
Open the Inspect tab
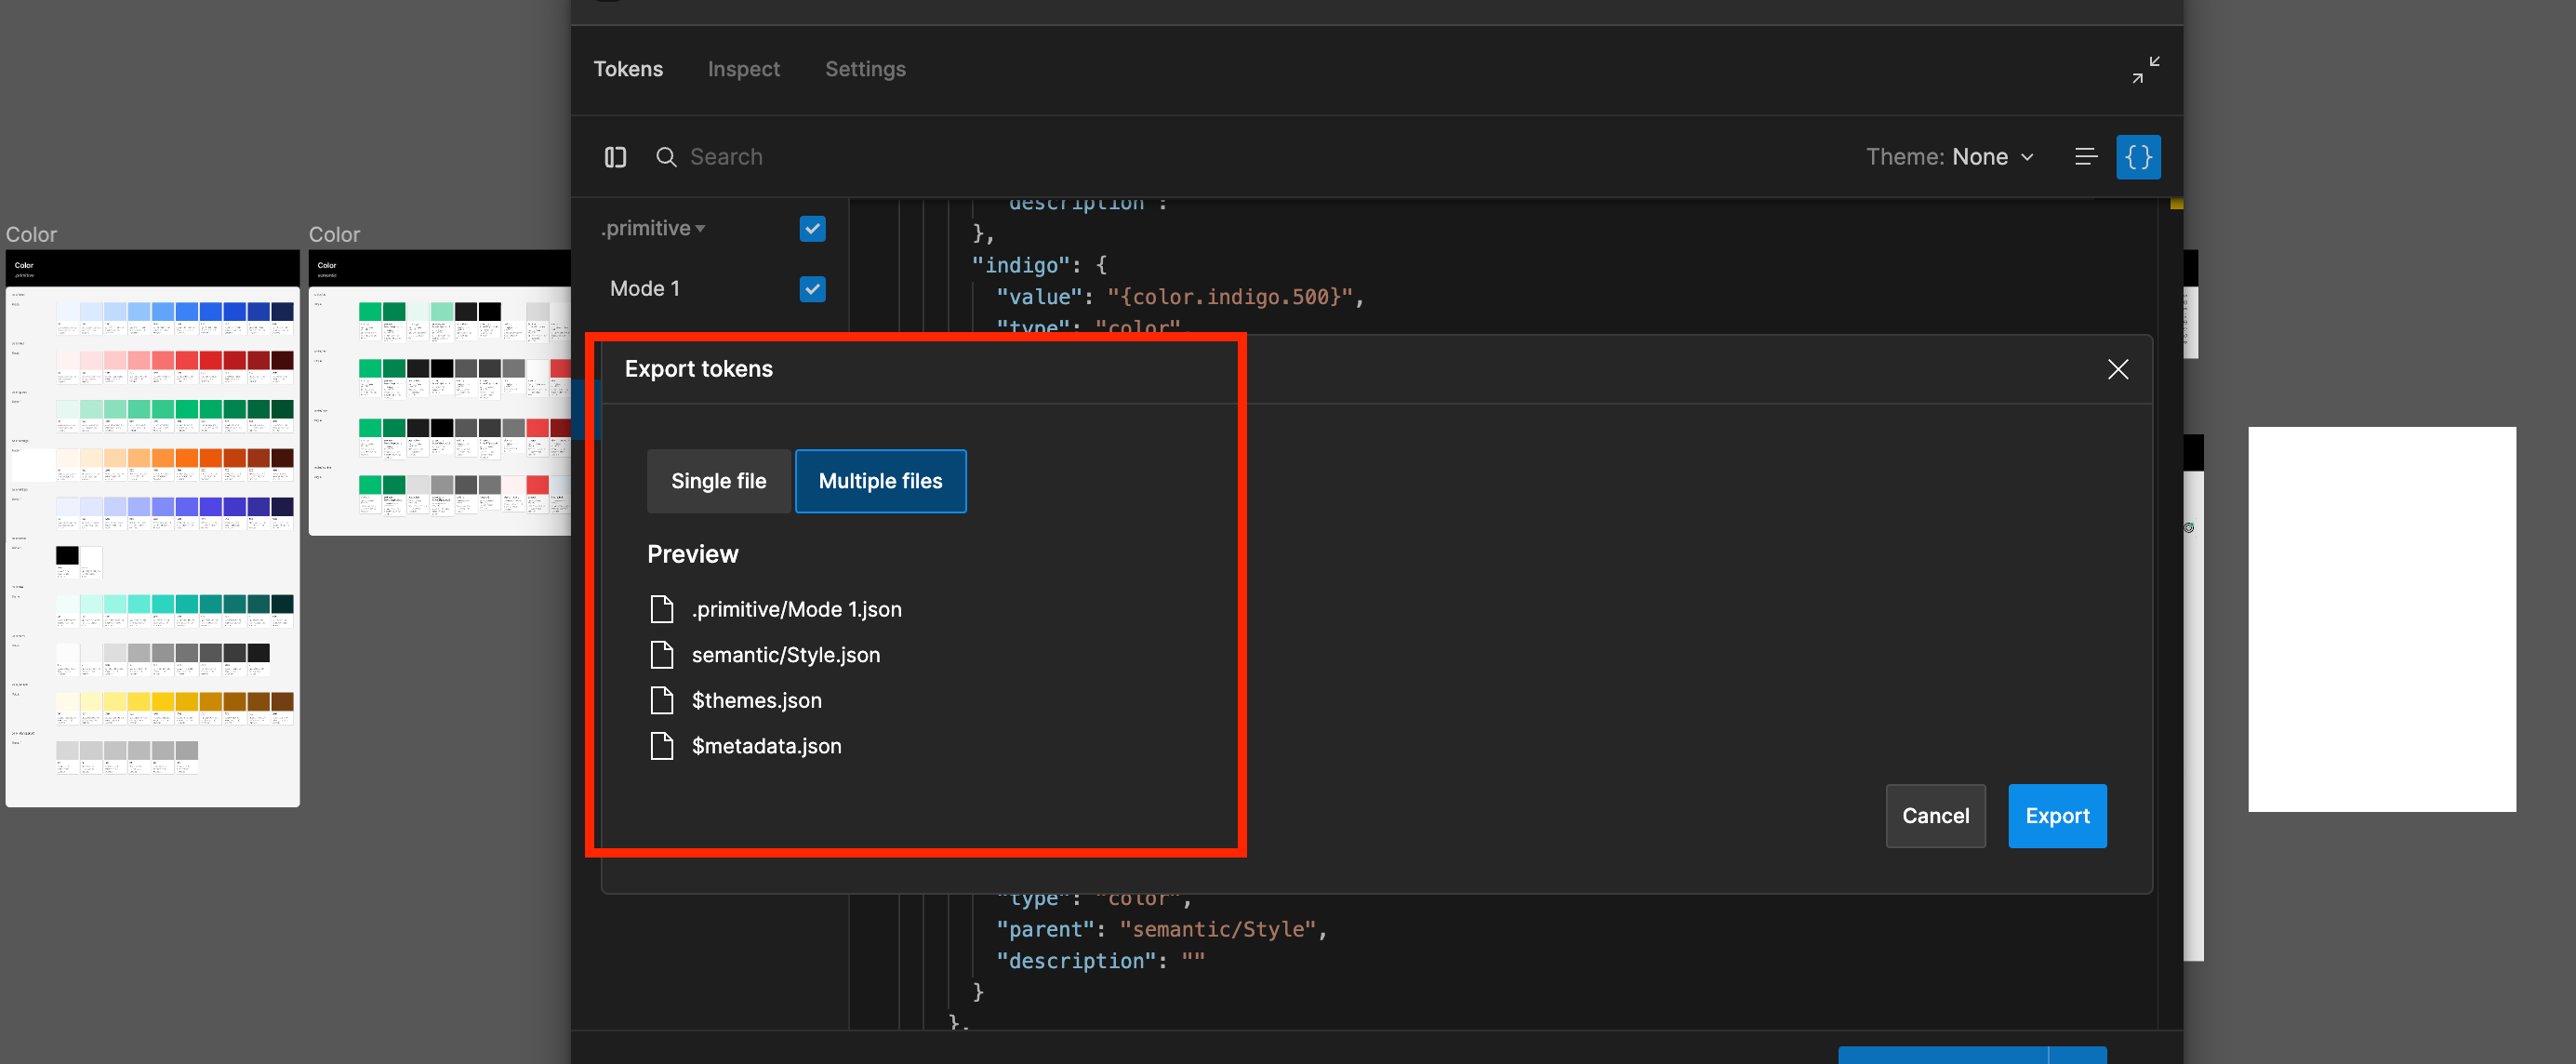pyautogui.click(x=743, y=69)
